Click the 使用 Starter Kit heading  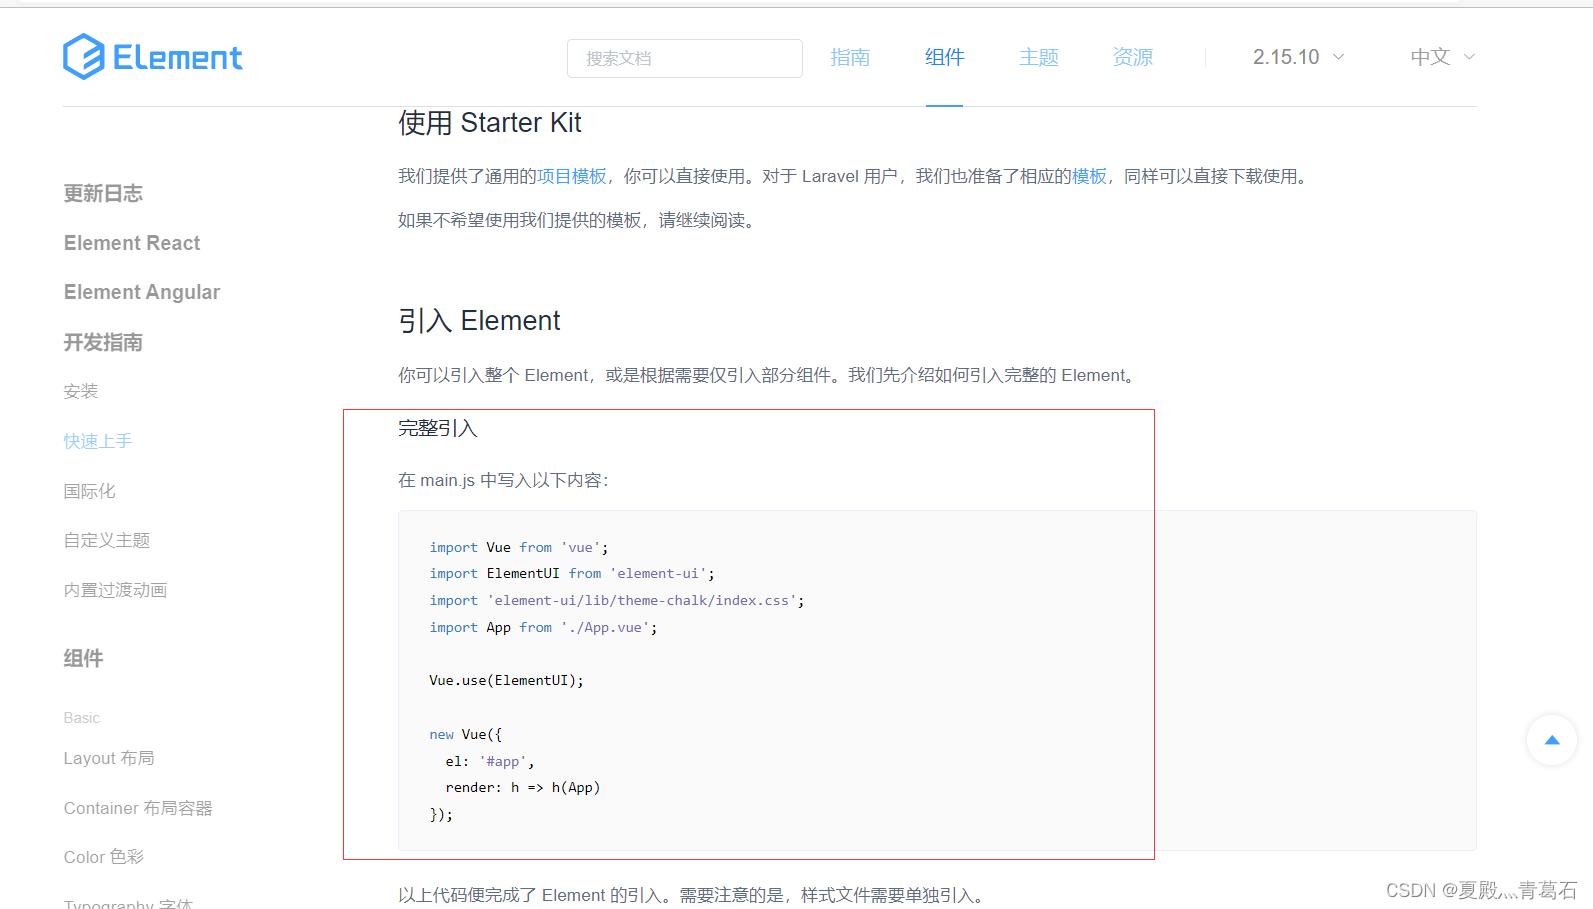tap(490, 122)
